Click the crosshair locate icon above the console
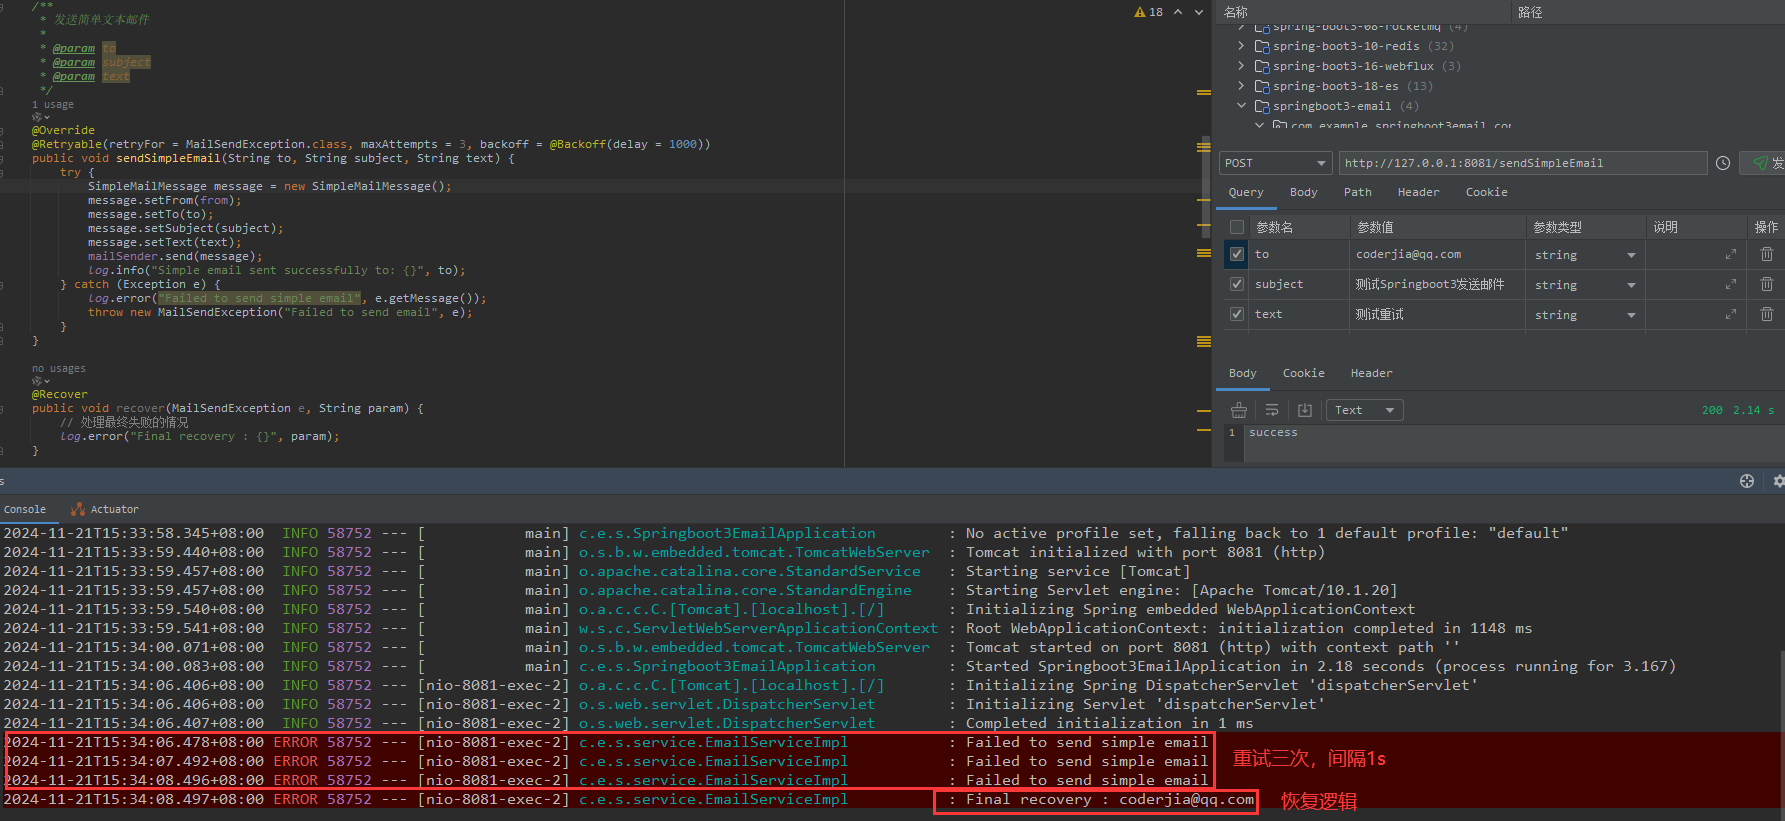Viewport: 1785px width, 821px height. coord(1747,481)
